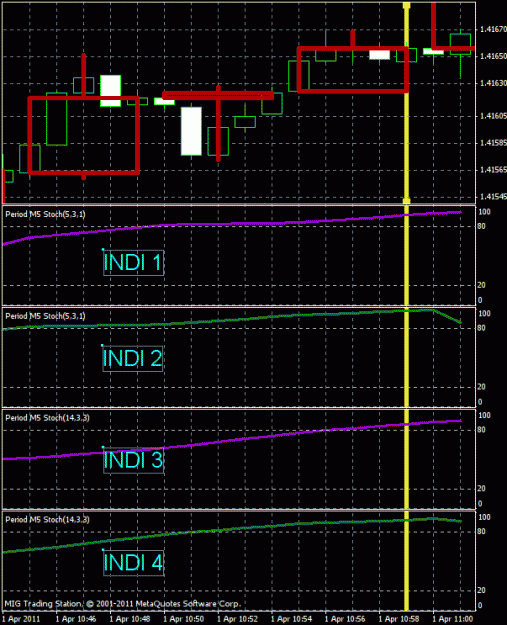507x625 pixels.
Task: Click price level 1.41650 on axis
Action: coord(493,56)
